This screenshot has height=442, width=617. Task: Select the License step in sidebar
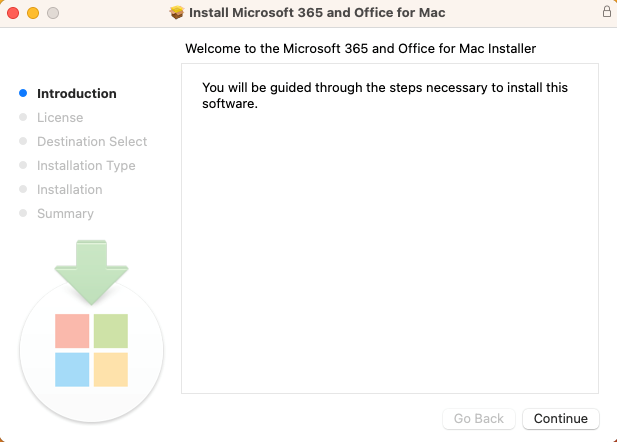click(60, 118)
